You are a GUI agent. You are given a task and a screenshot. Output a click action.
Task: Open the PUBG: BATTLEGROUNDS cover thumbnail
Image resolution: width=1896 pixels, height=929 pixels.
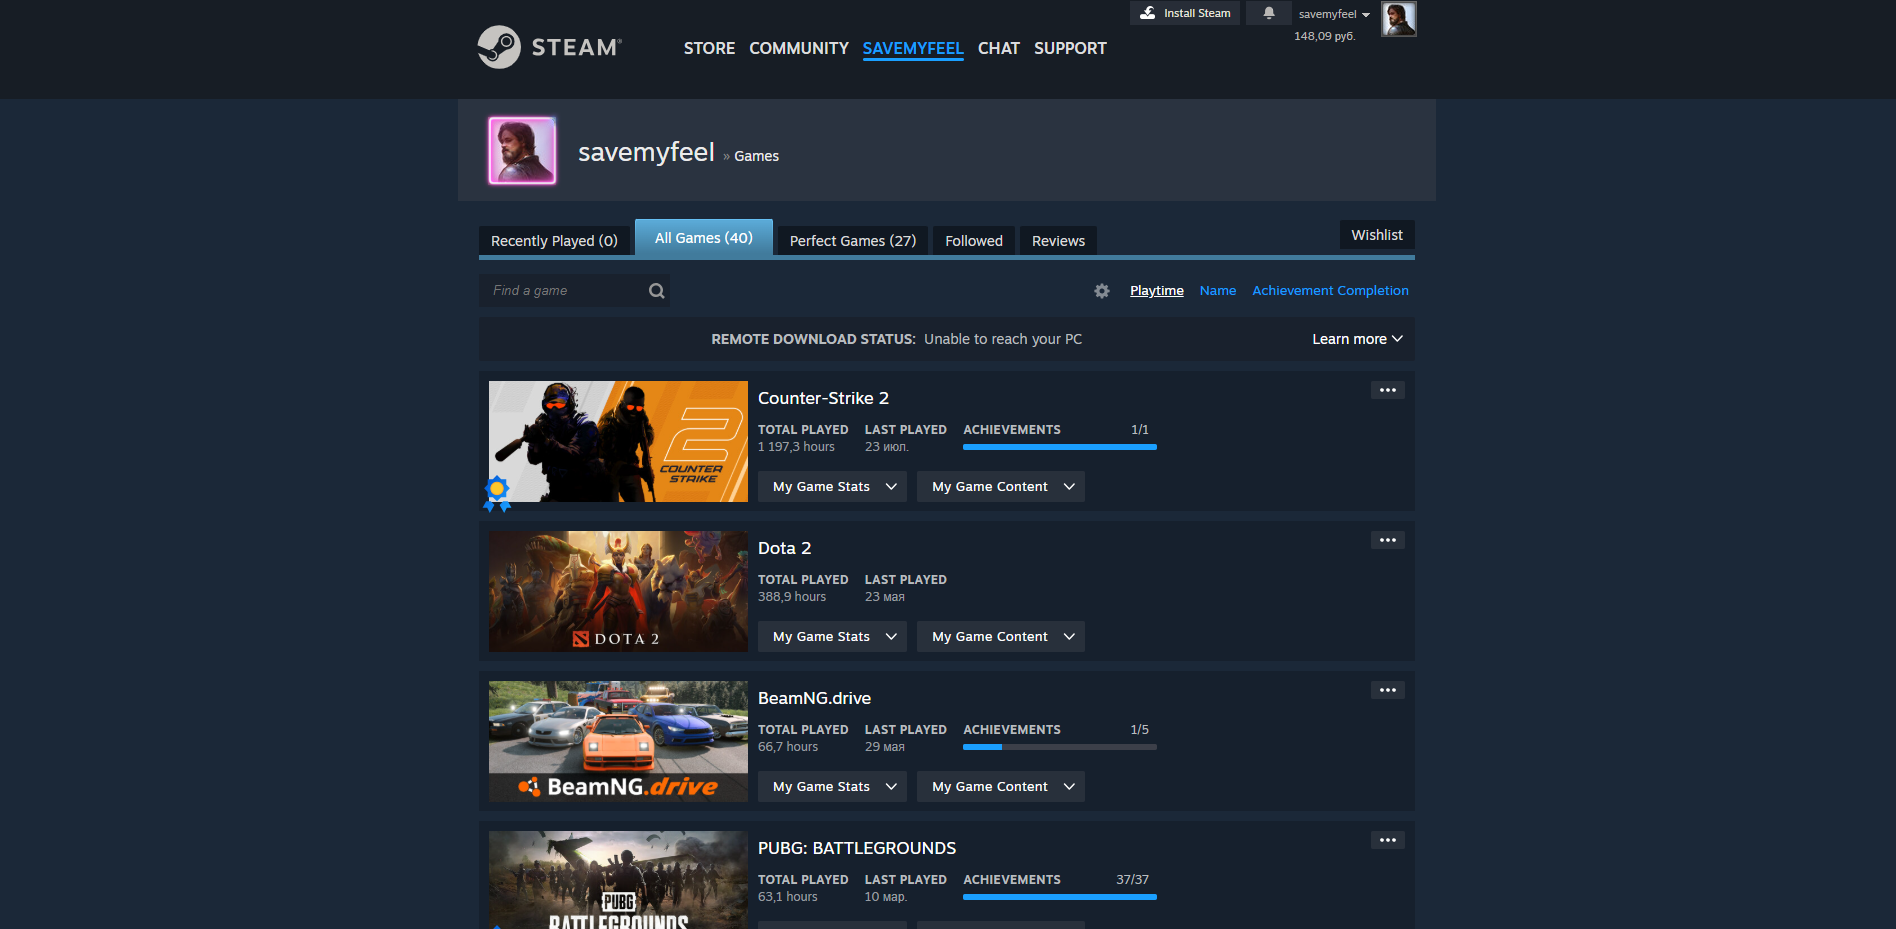tap(618, 880)
